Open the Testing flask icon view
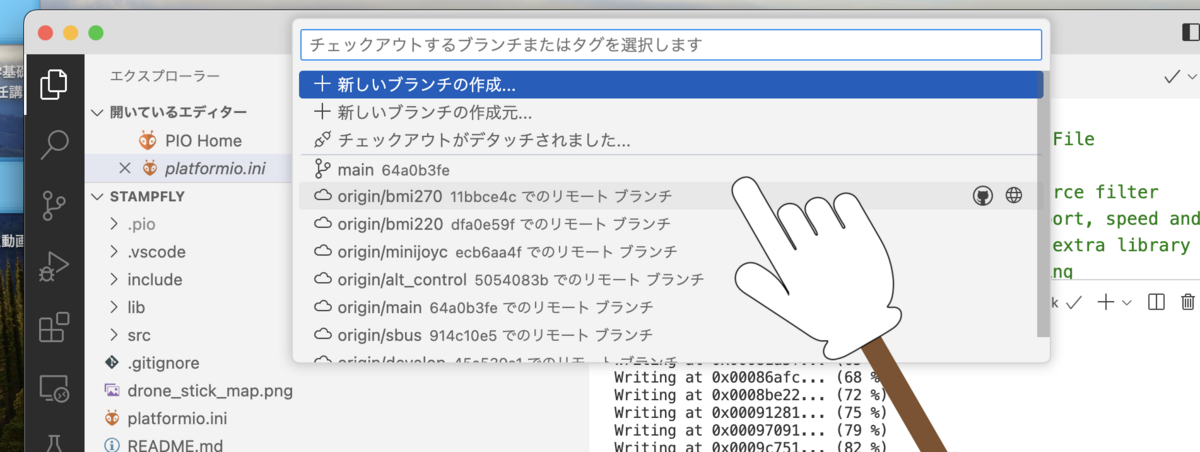This screenshot has height=452, width=1200. click(x=53, y=442)
